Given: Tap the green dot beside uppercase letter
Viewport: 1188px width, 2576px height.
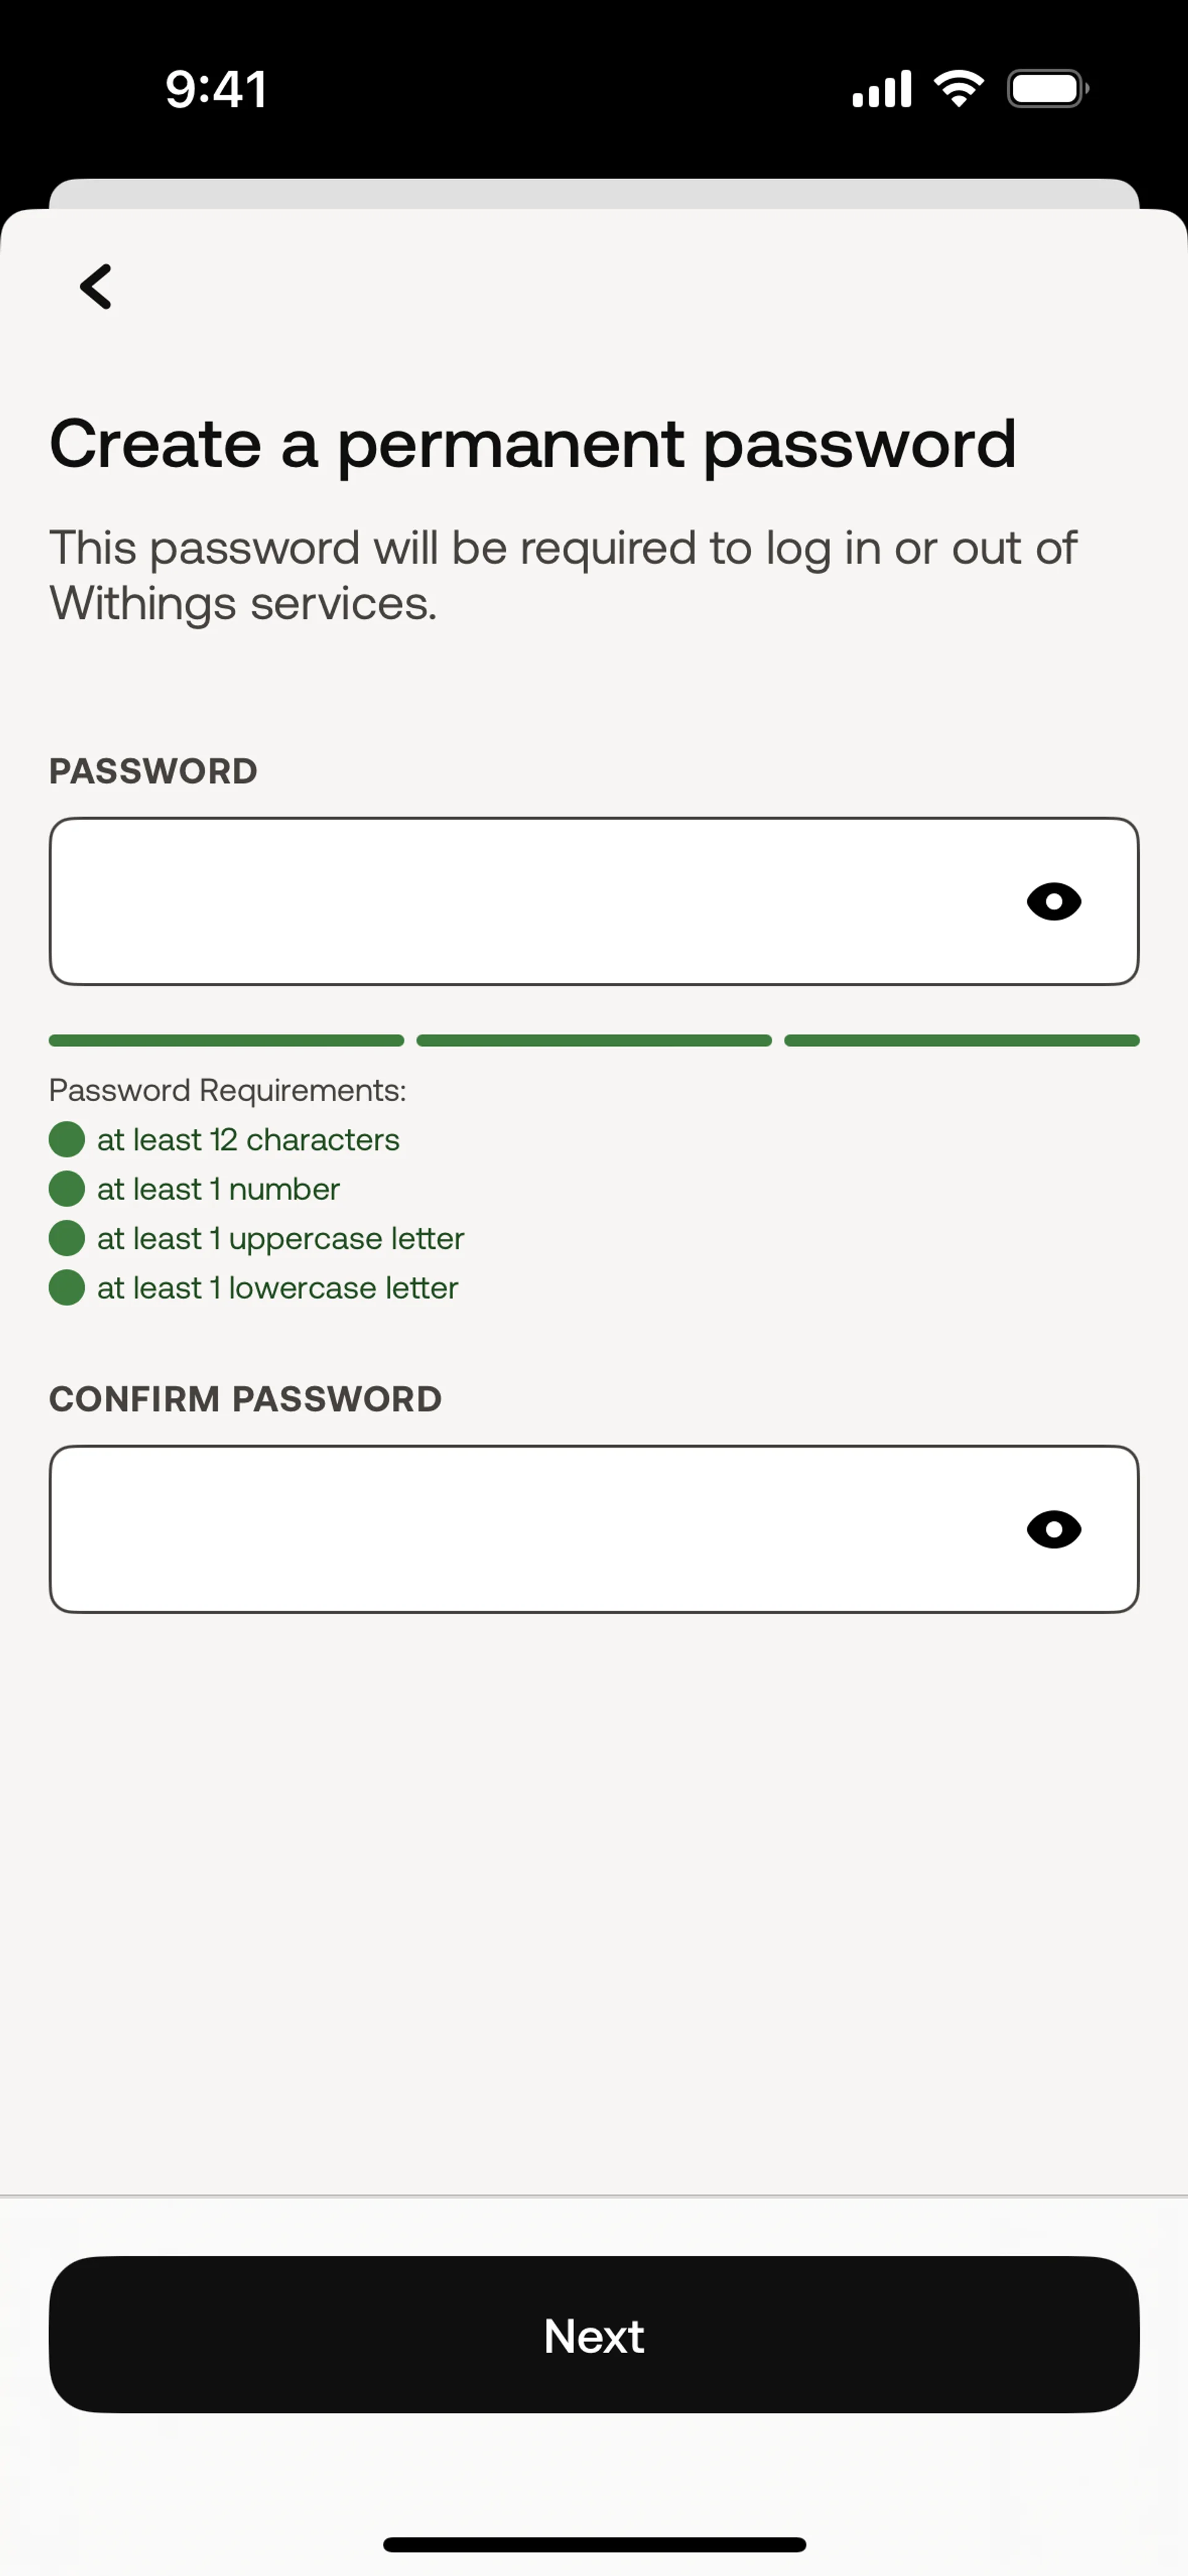Looking at the screenshot, I should click(x=67, y=1238).
